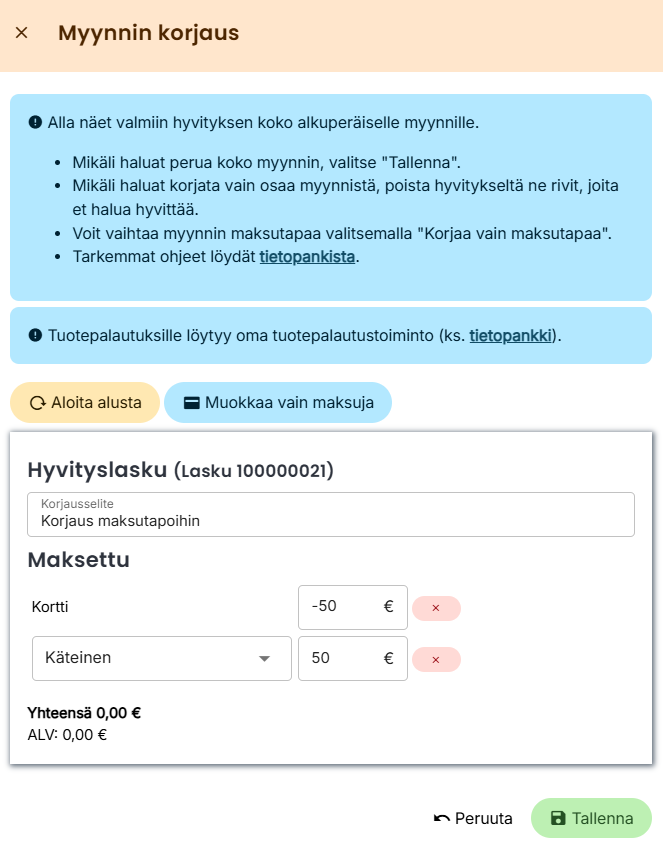Remove the Kortti payment row
The height and width of the screenshot is (847, 663).
tap(435, 608)
